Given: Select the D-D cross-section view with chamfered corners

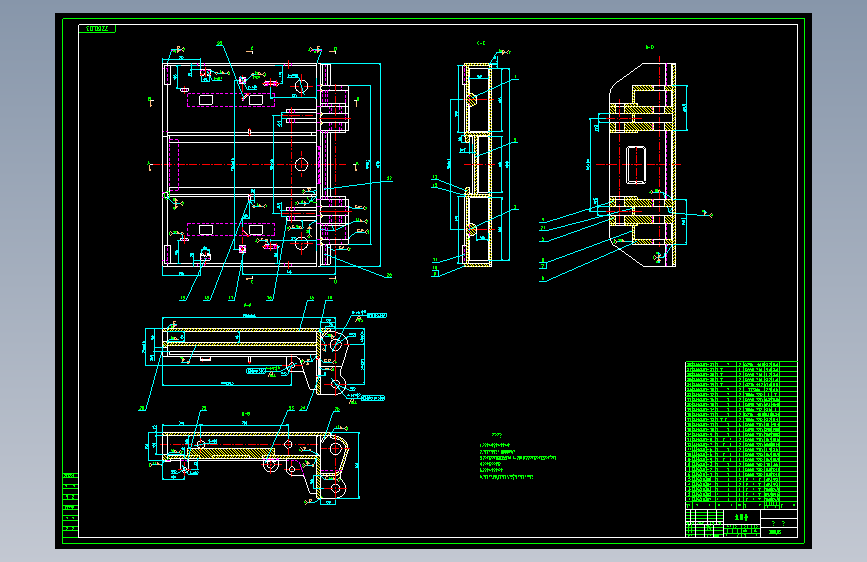Looking at the screenshot, I should click(641, 165).
